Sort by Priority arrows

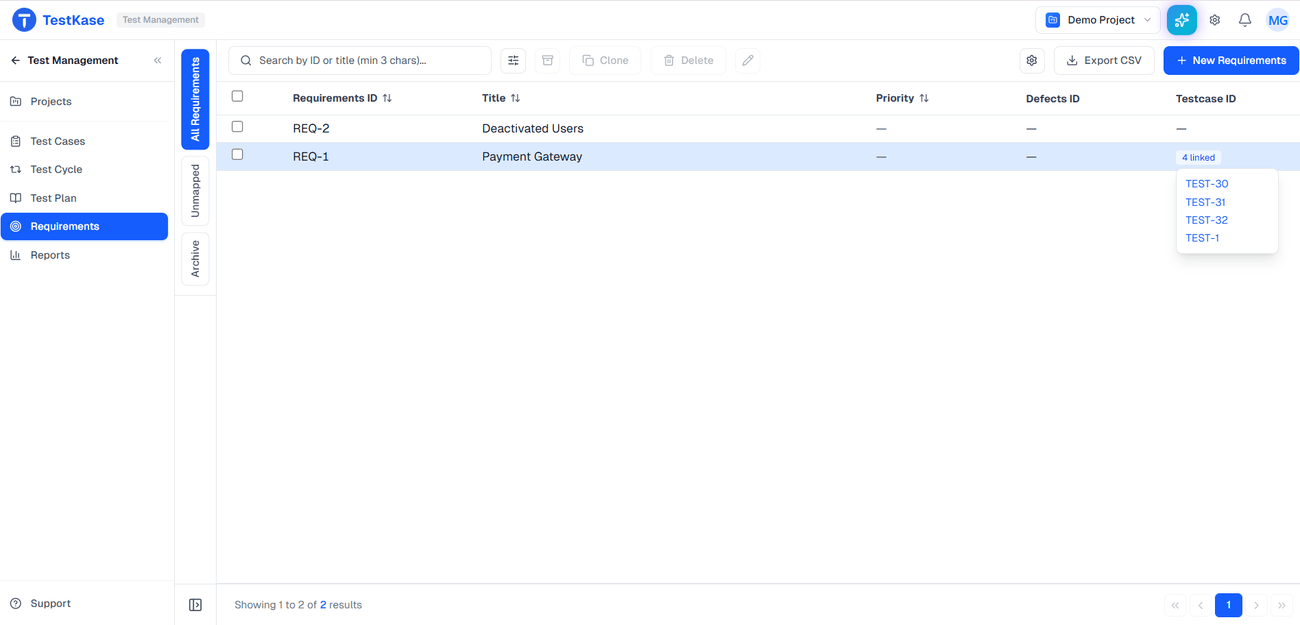tap(924, 99)
